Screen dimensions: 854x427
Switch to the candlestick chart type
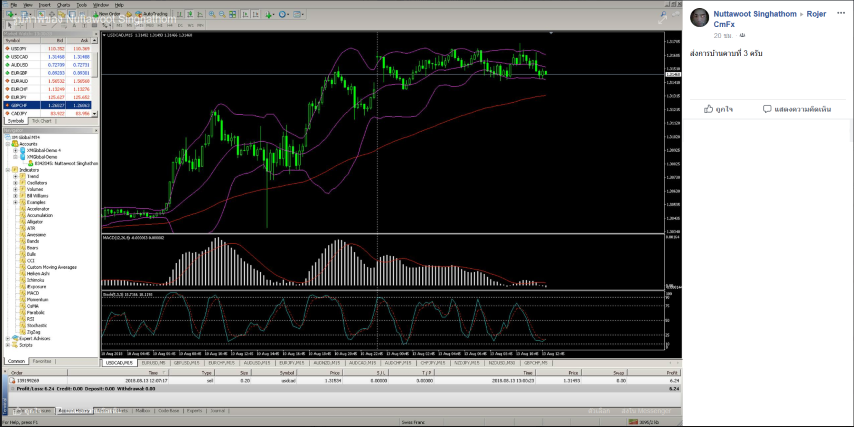pos(190,14)
